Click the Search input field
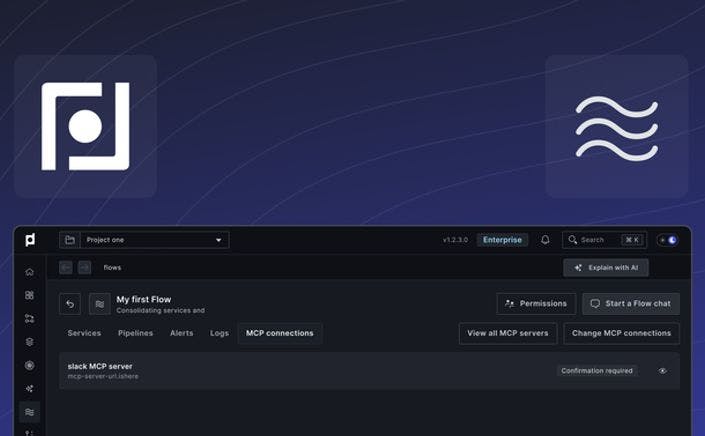Image resolution: width=705 pixels, height=436 pixels. 604,240
